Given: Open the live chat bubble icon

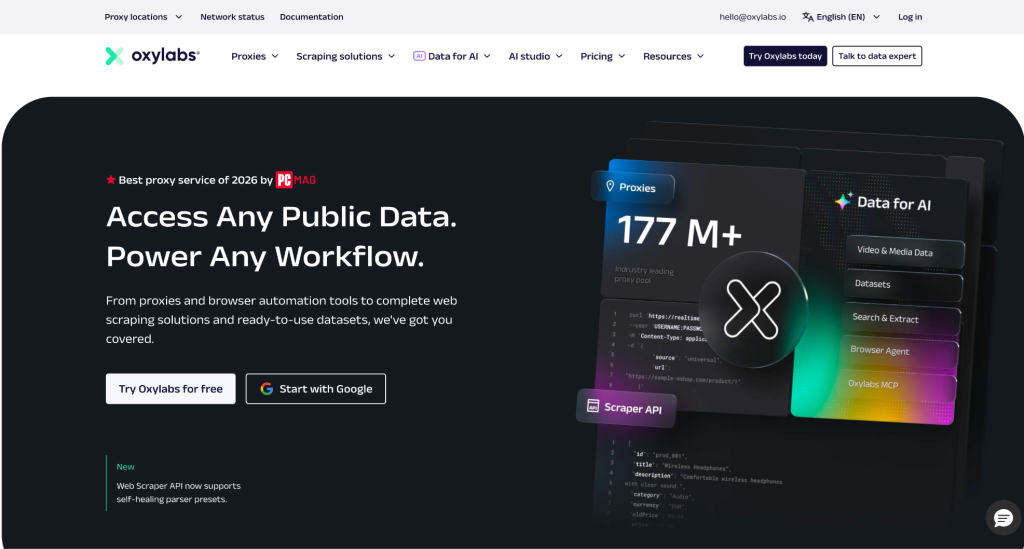Looking at the screenshot, I should (x=1003, y=518).
